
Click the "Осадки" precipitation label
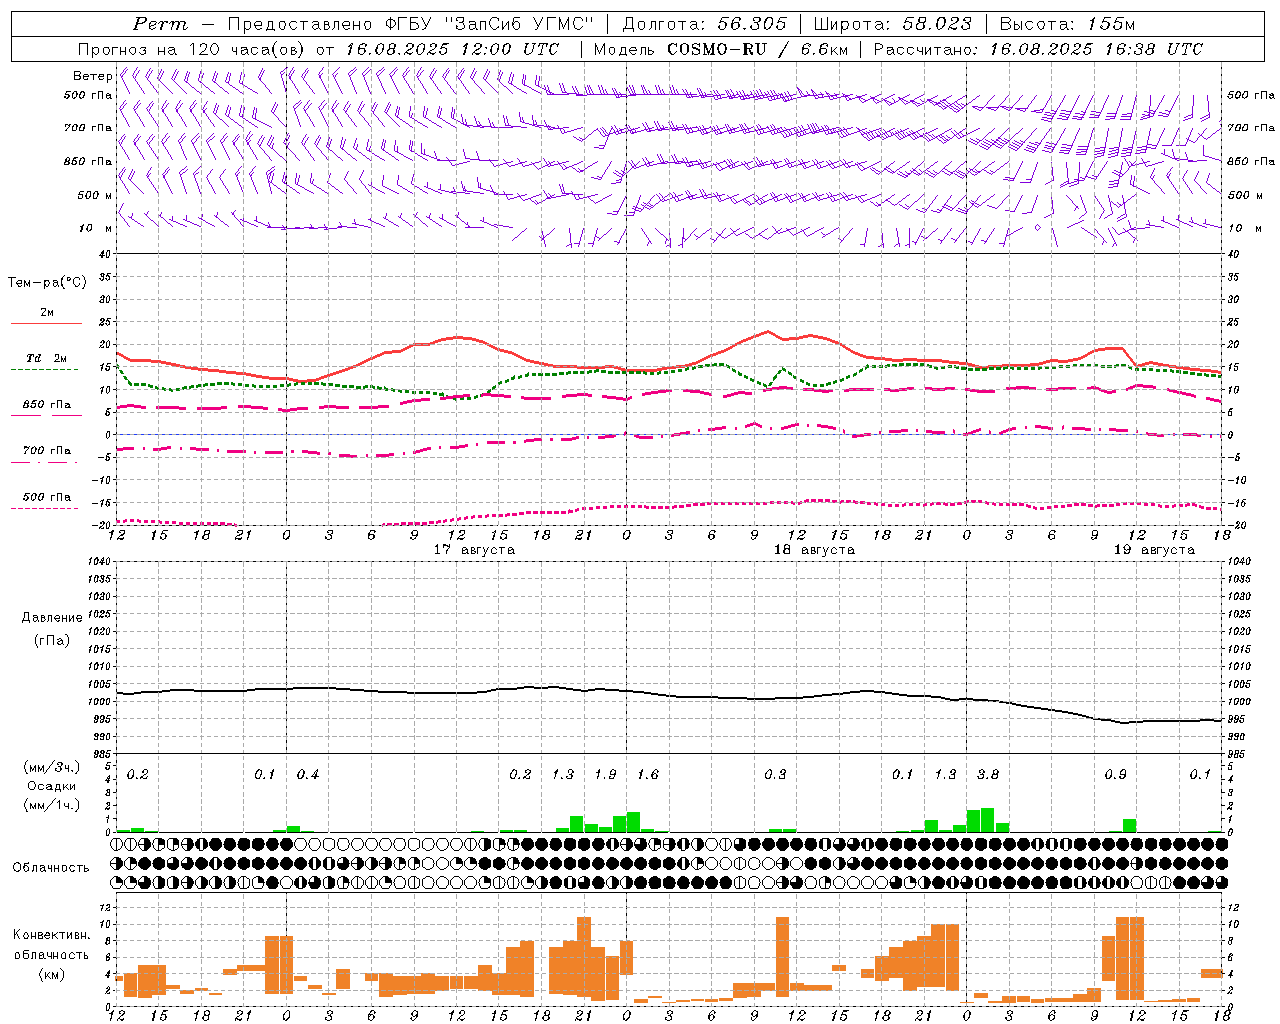52,786
